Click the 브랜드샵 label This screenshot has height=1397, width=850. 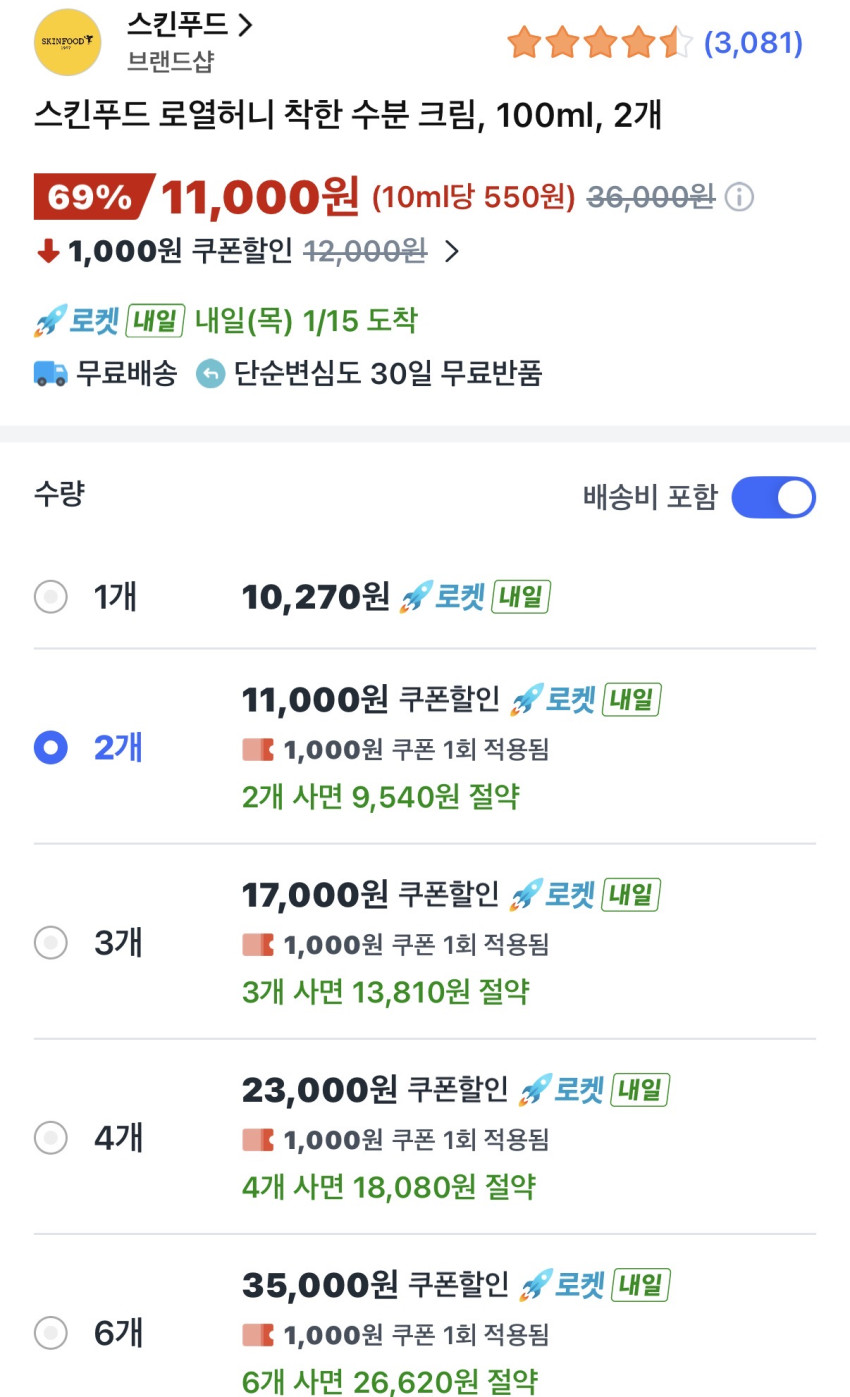[170, 61]
